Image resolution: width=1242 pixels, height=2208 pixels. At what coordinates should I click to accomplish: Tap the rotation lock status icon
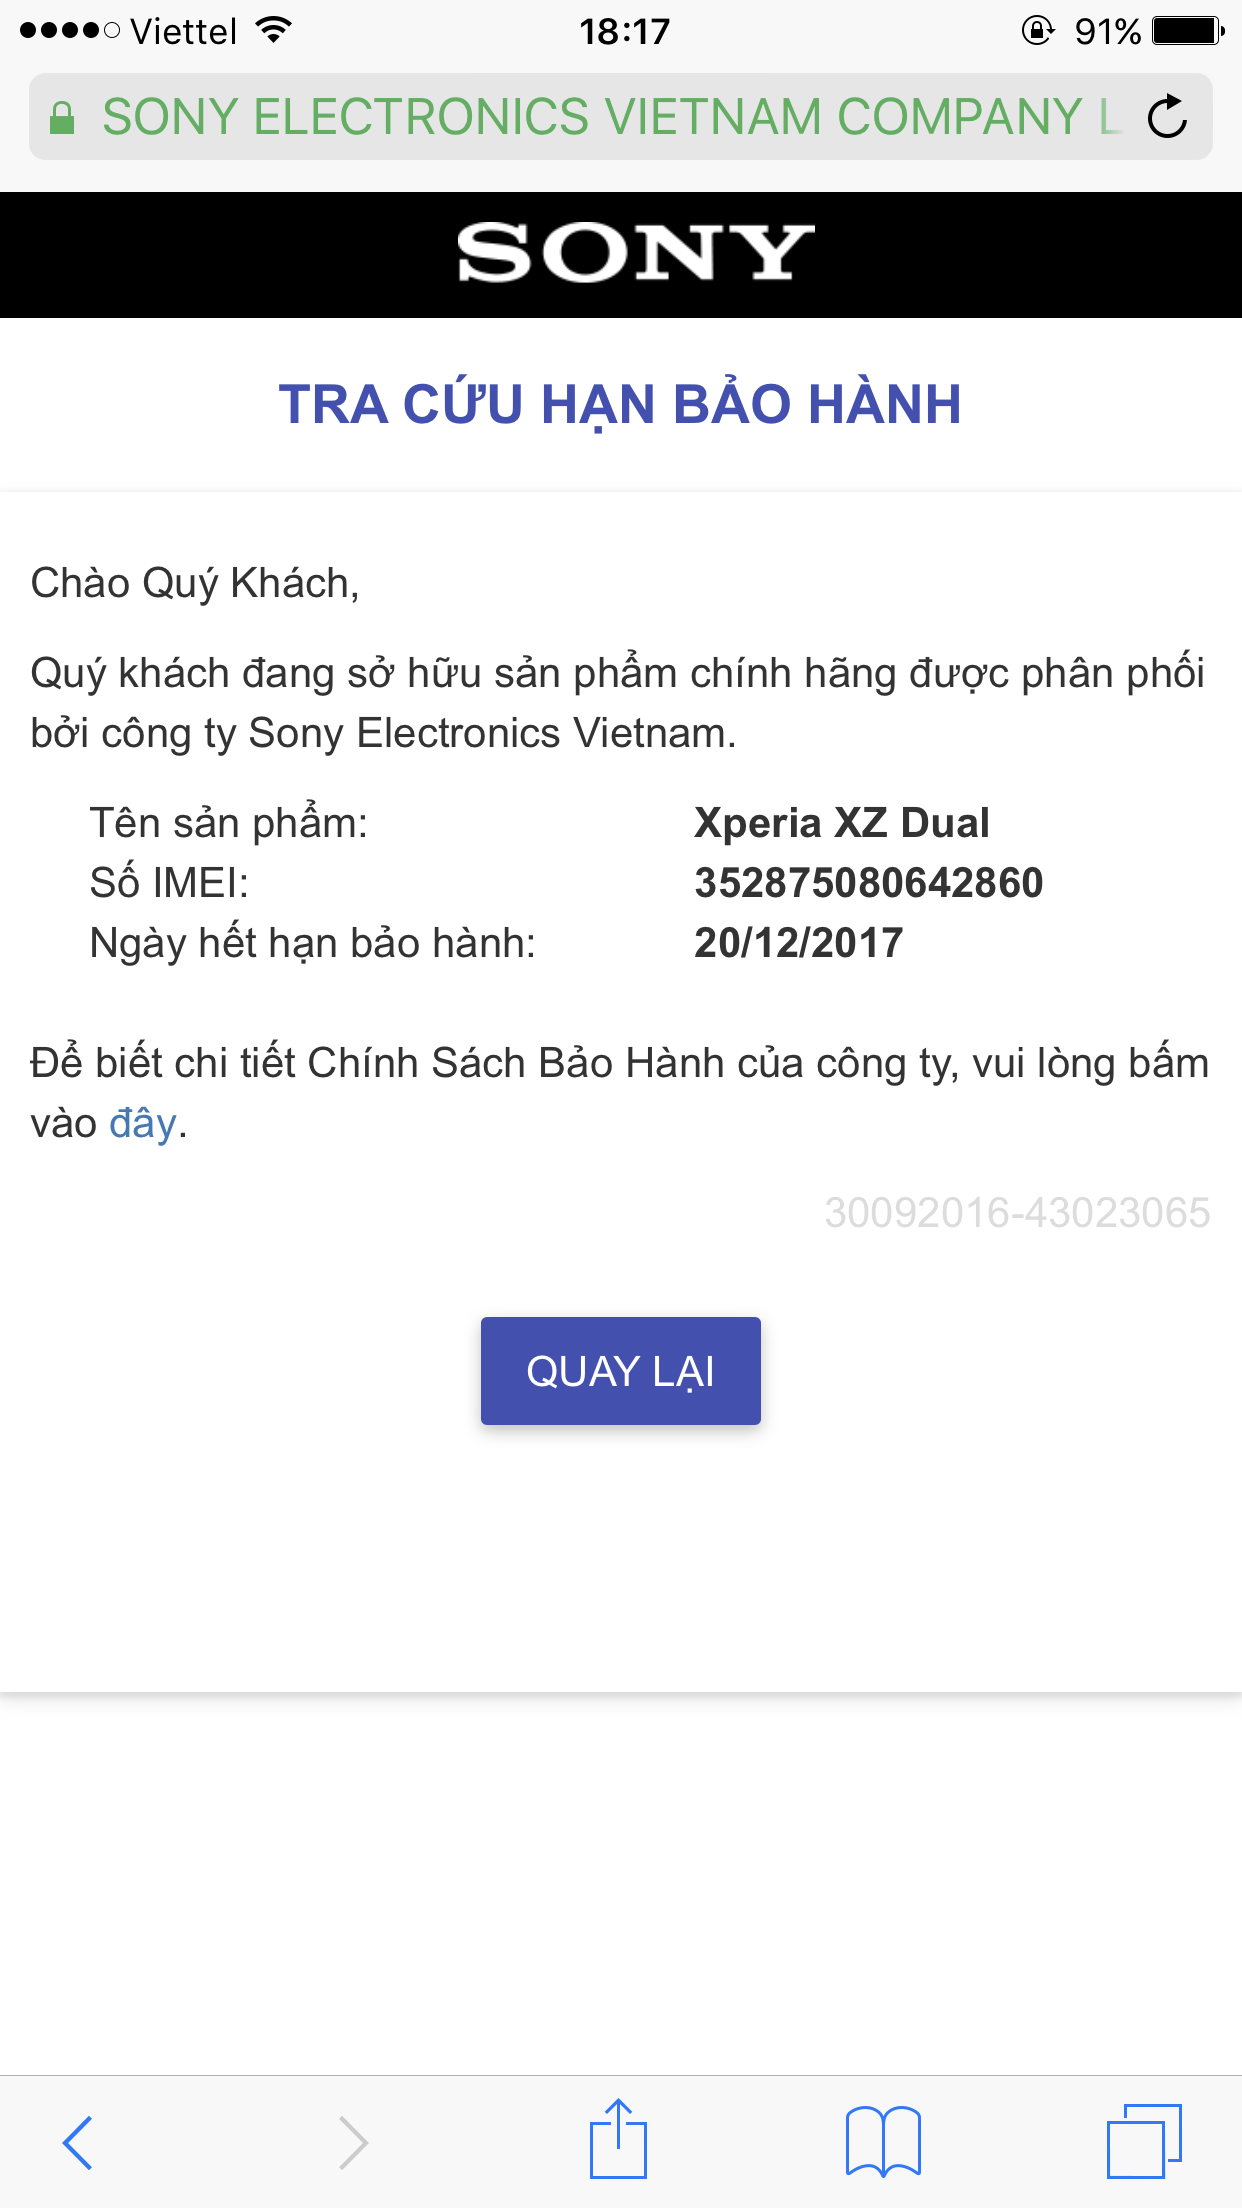click(1038, 31)
